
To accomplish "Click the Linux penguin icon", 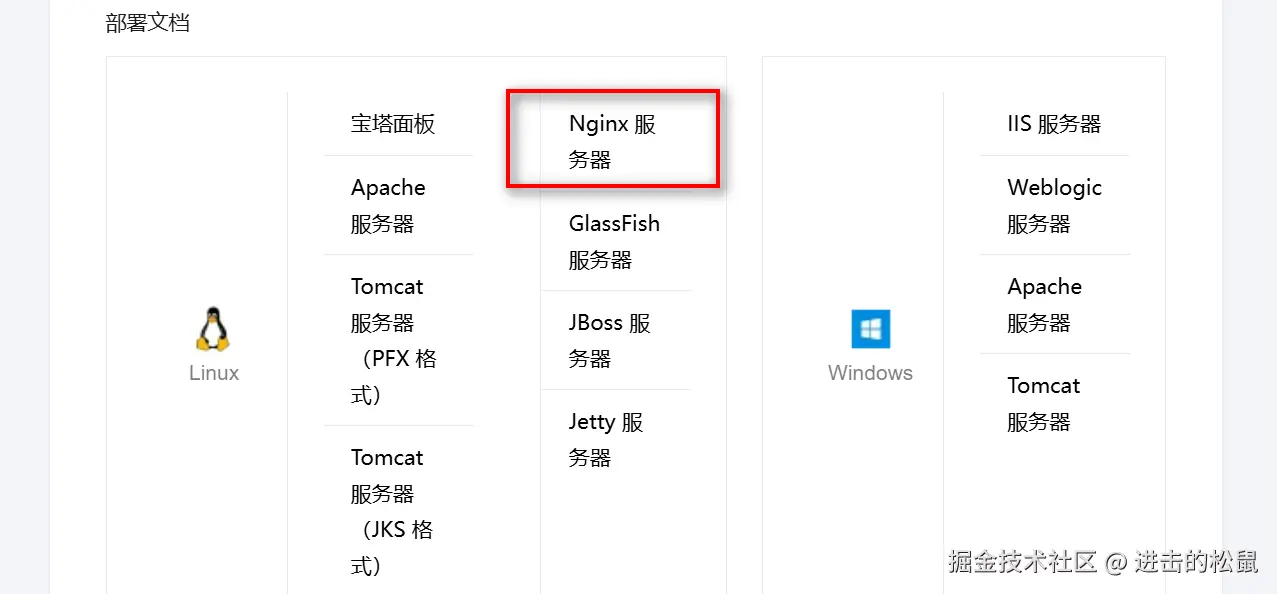I will pyautogui.click(x=213, y=329).
